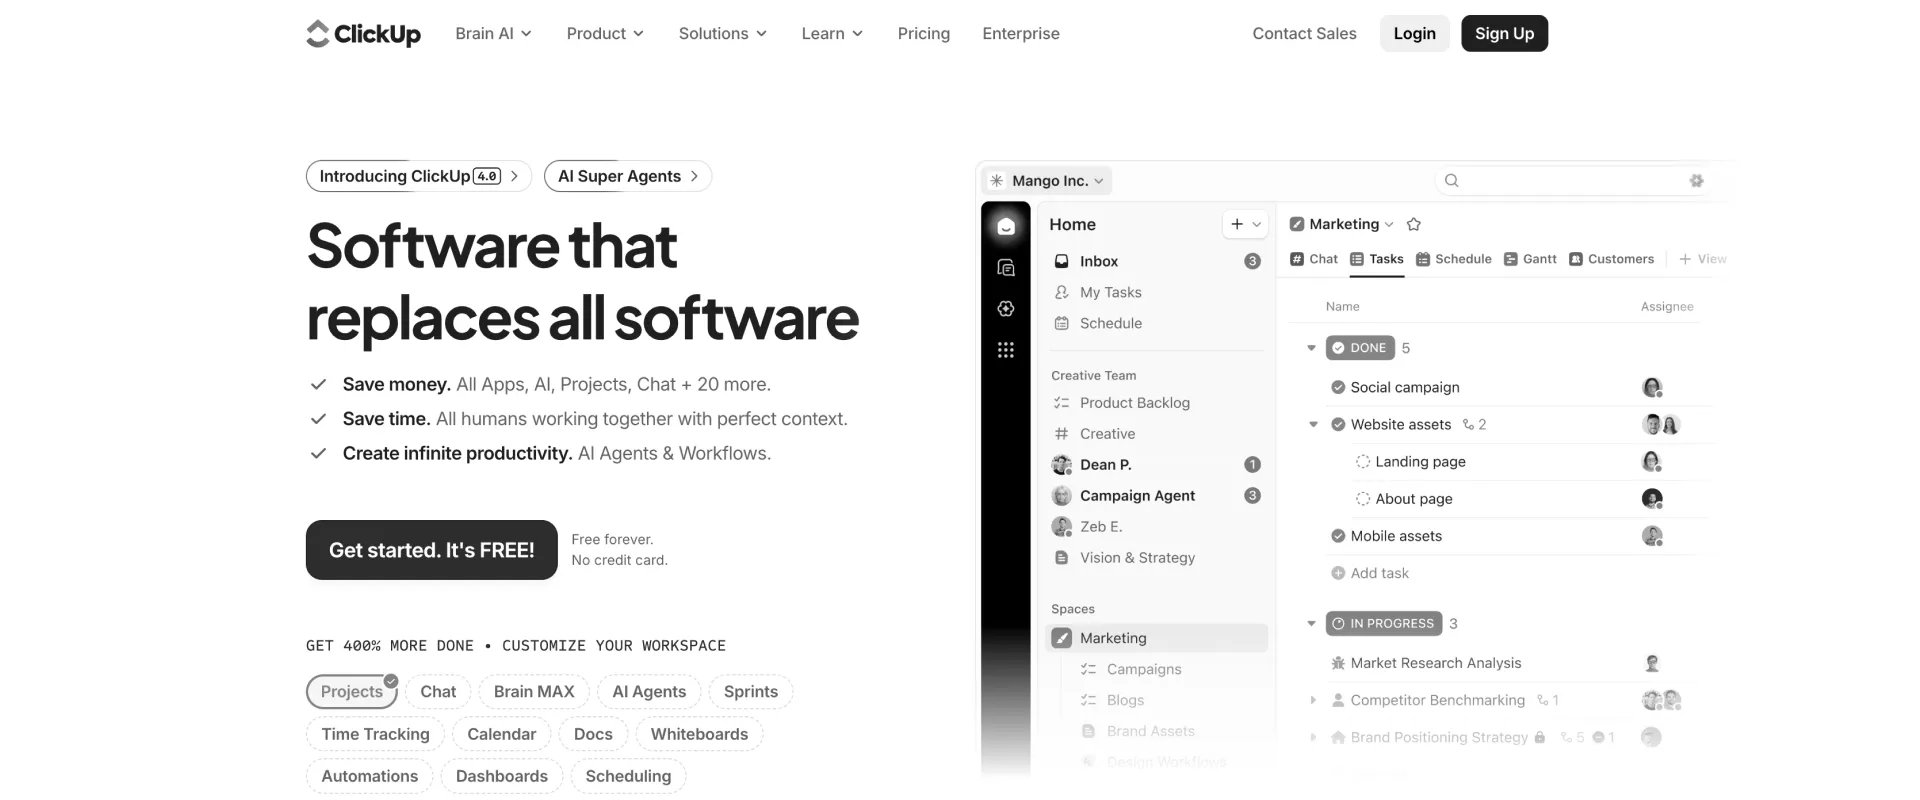This screenshot has height=800, width=1920.
Task: Open the plus dropdown next to Home
Action: click(x=1245, y=225)
